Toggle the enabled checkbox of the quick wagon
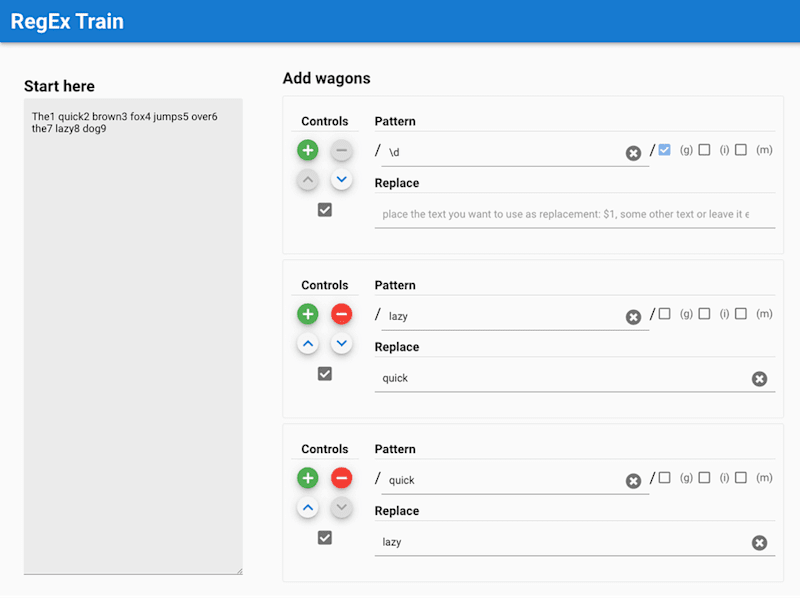The image size is (800, 600). [324, 537]
